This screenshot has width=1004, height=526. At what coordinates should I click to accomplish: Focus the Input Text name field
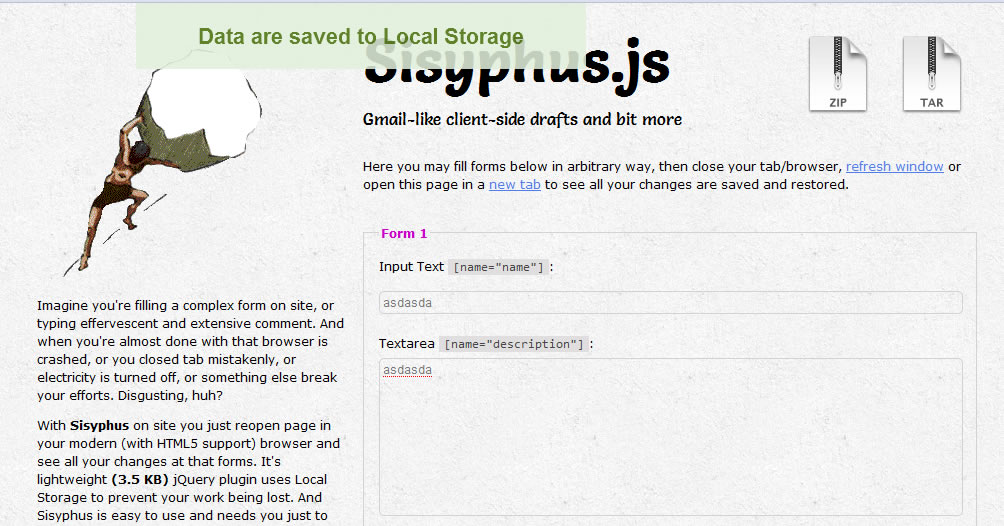point(670,303)
